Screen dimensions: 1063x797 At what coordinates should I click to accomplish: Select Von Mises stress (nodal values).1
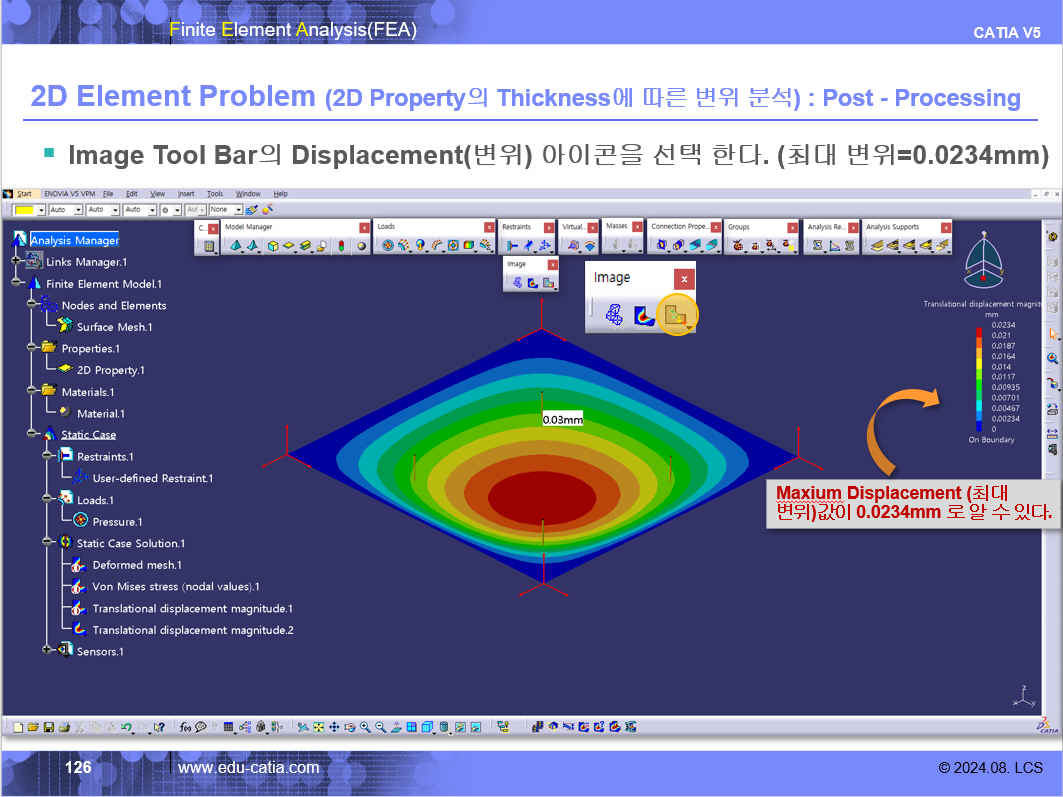[x=175, y=587]
